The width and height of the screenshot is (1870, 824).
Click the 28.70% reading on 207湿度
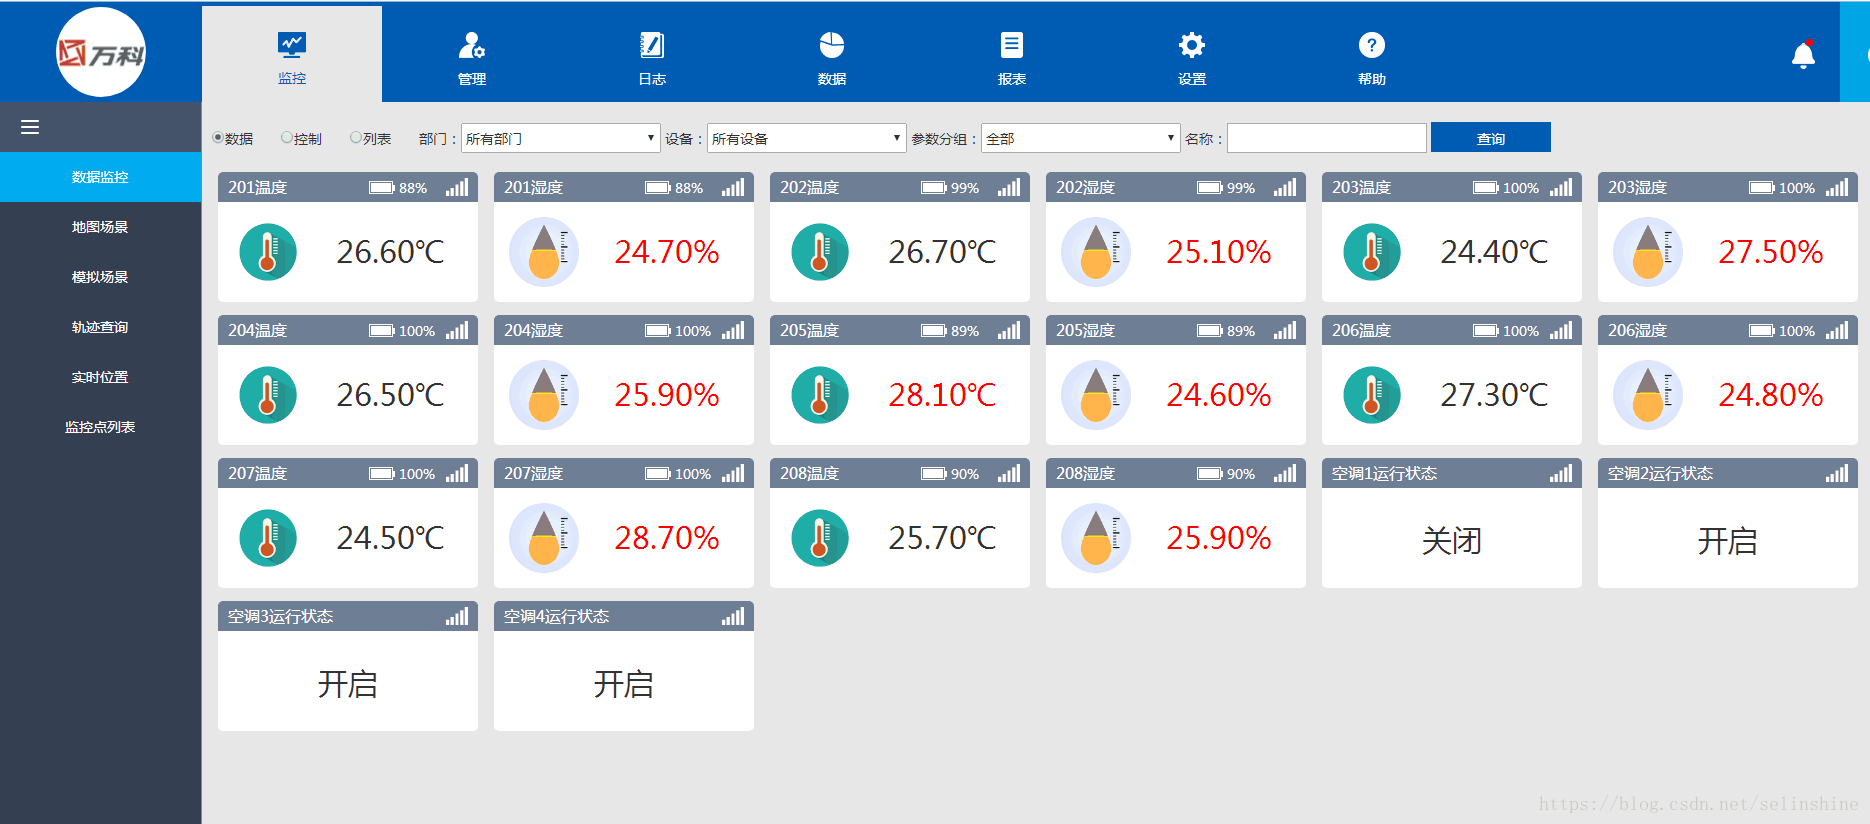(667, 538)
